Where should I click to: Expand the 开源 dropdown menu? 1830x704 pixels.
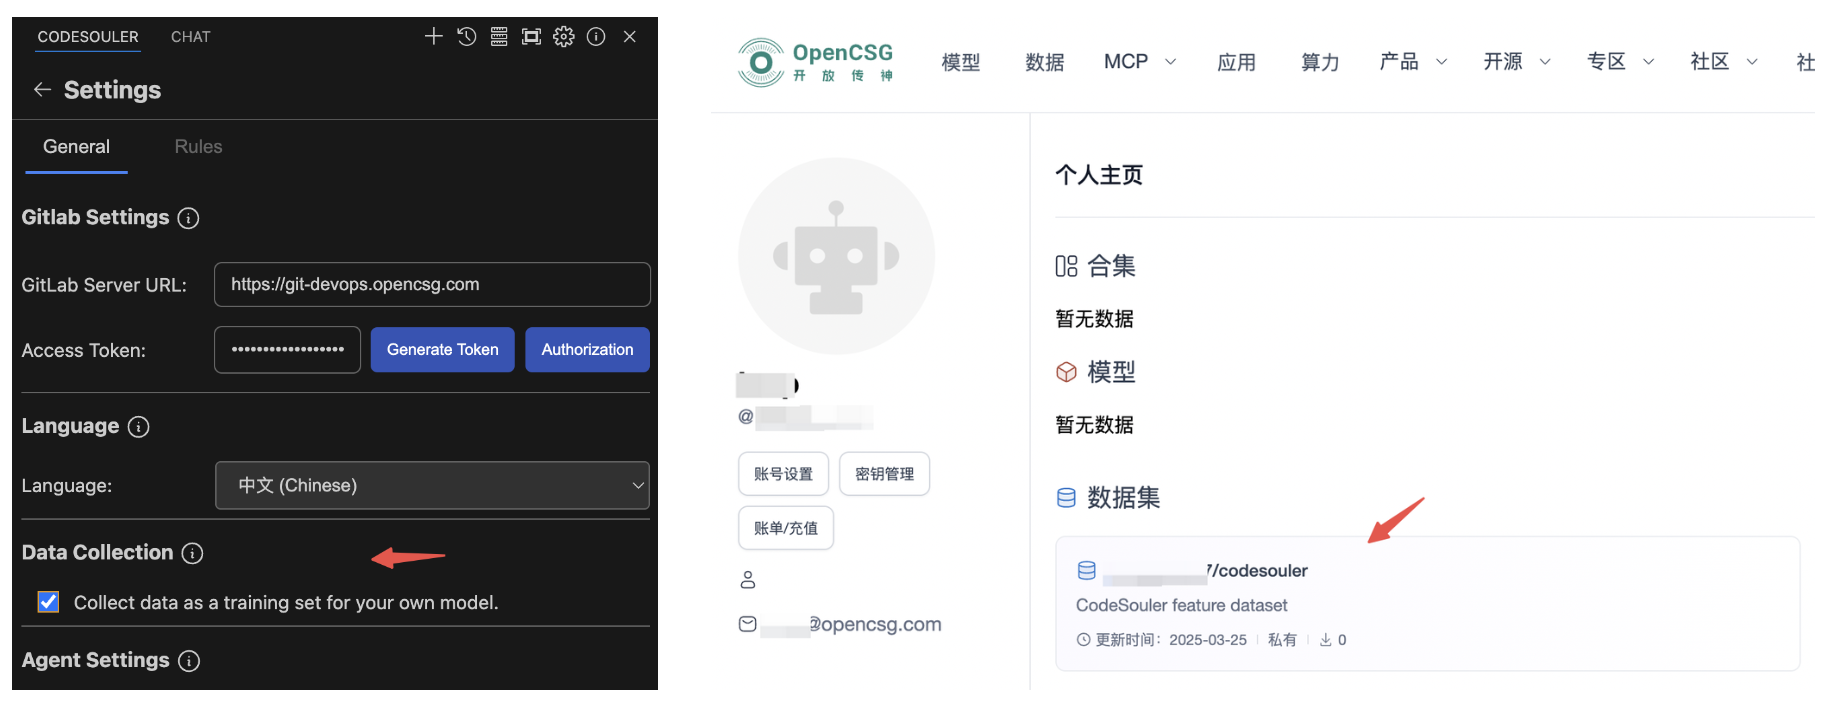(x=1516, y=62)
